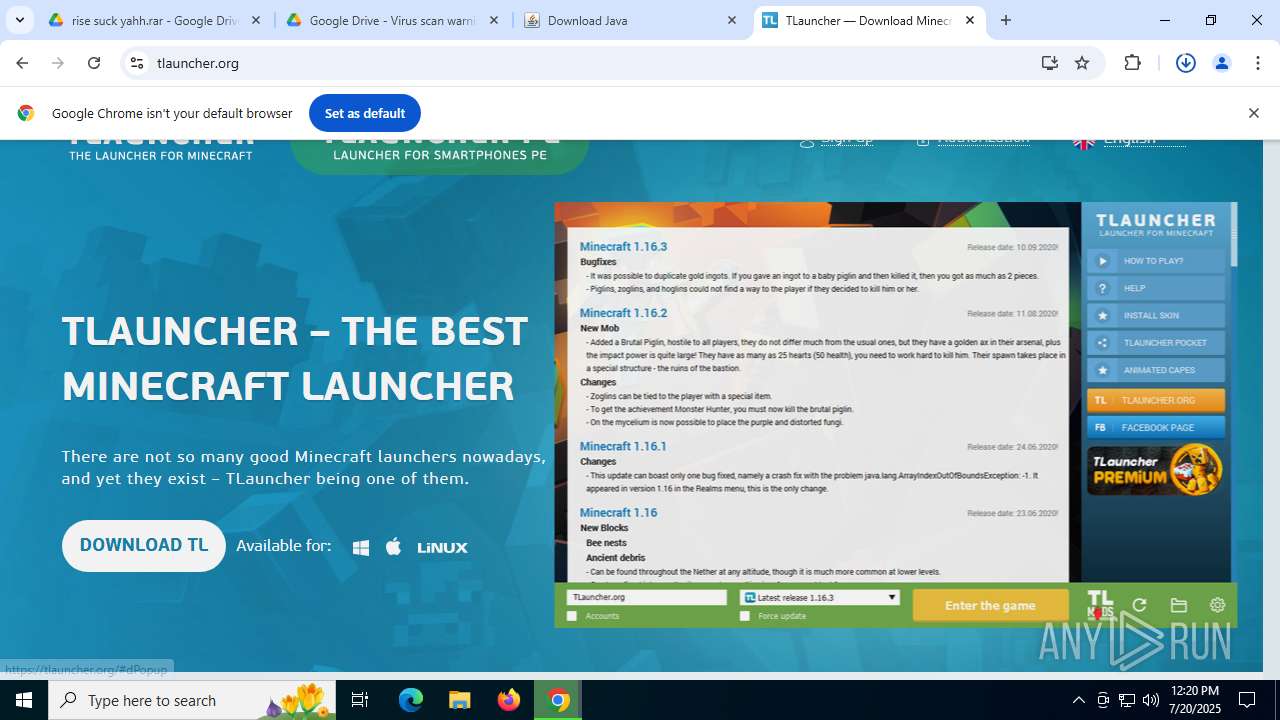Switch to the rise suck yahh.rar Google Drive tab
Image resolution: width=1280 pixels, height=720 pixels.
pos(155,20)
